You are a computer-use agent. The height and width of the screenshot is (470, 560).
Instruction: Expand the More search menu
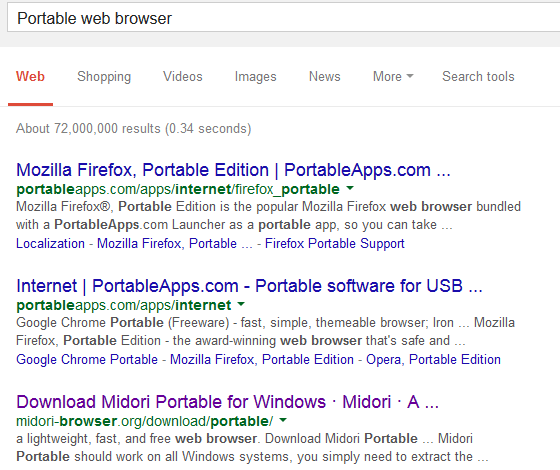click(393, 76)
